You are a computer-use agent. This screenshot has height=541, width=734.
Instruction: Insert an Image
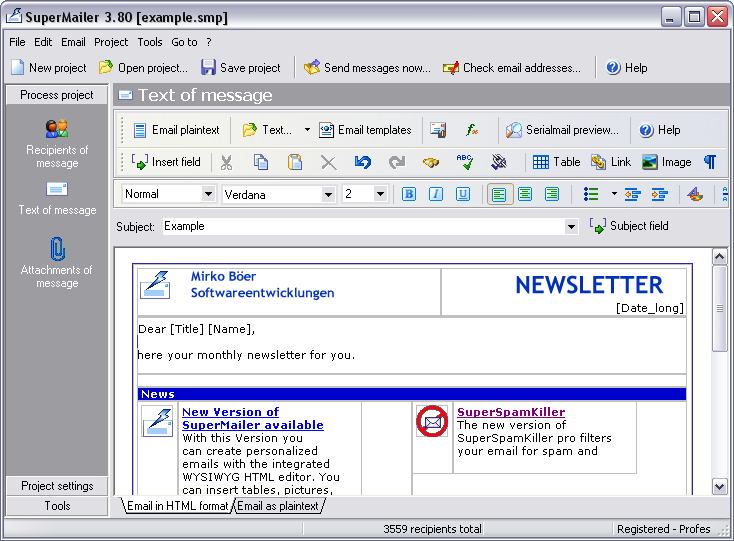(667, 162)
